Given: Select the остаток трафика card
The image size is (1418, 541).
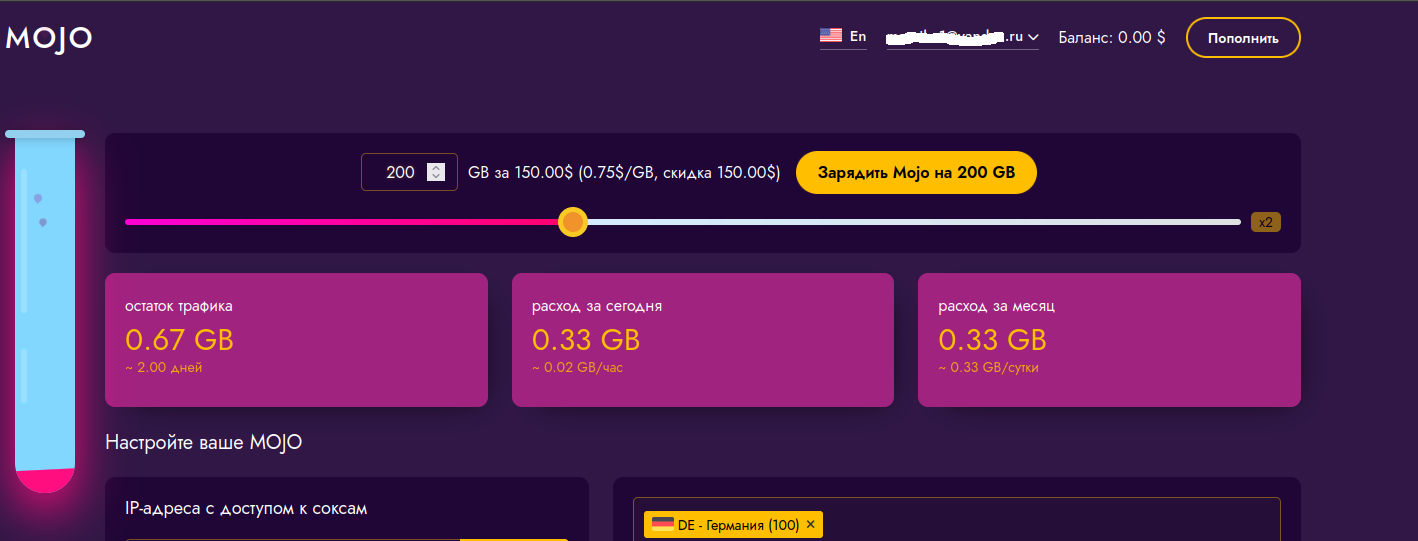Looking at the screenshot, I should 296,340.
